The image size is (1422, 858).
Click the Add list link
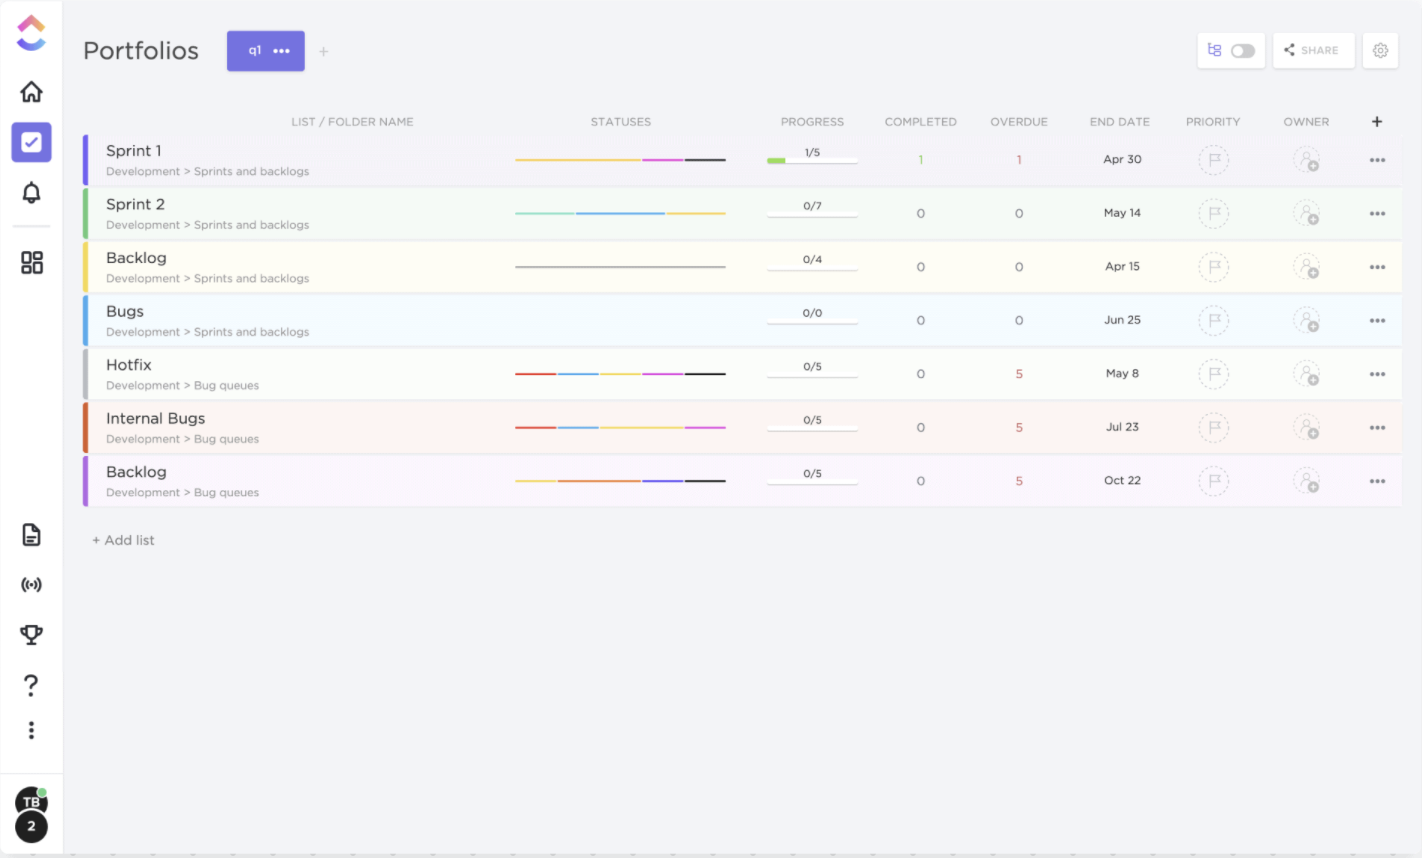(x=124, y=540)
